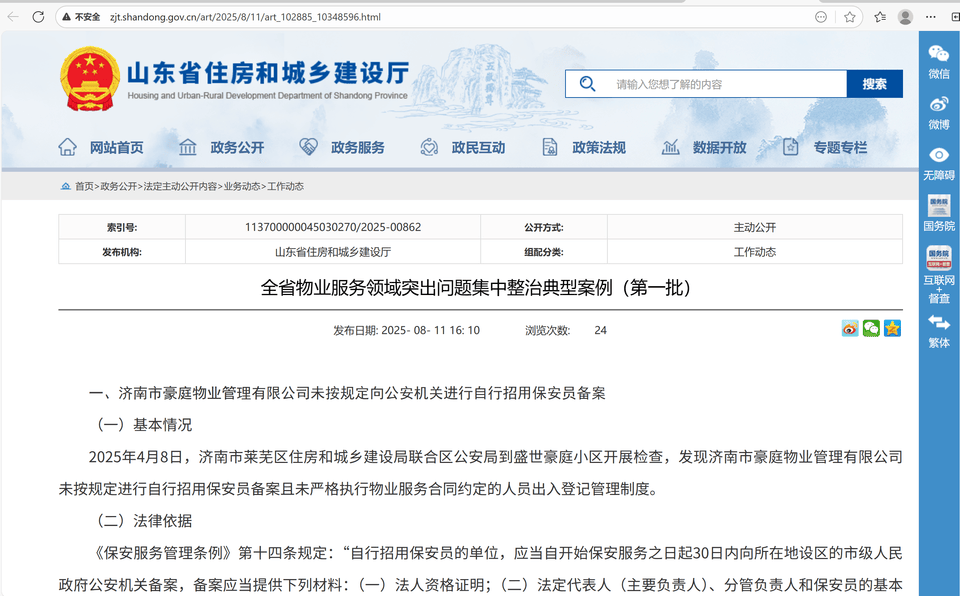Click the magnifier icon in the search bar
The width and height of the screenshot is (960, 596).
587,84
